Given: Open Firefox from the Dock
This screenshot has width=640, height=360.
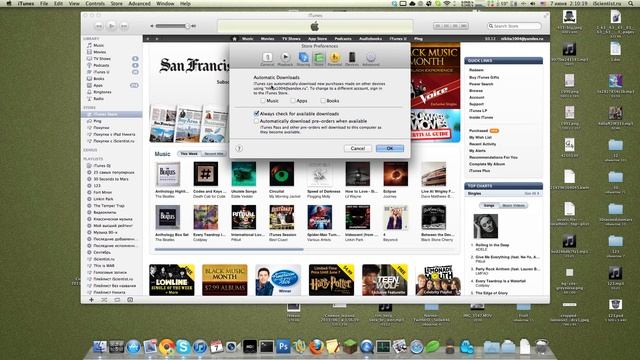Looking at the screenshot, I should (316, 347).
